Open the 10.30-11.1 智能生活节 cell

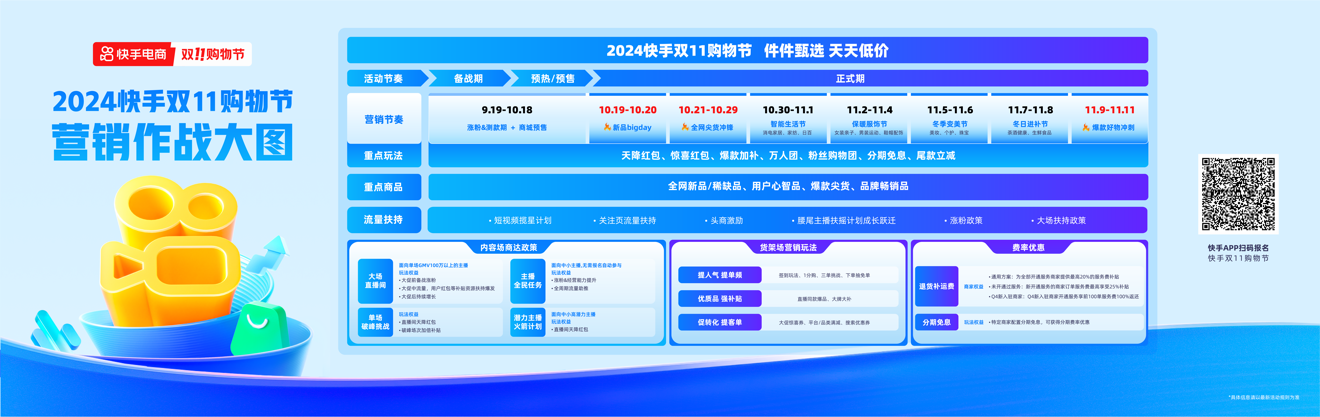pyautogui.click(x=788, y=119)
